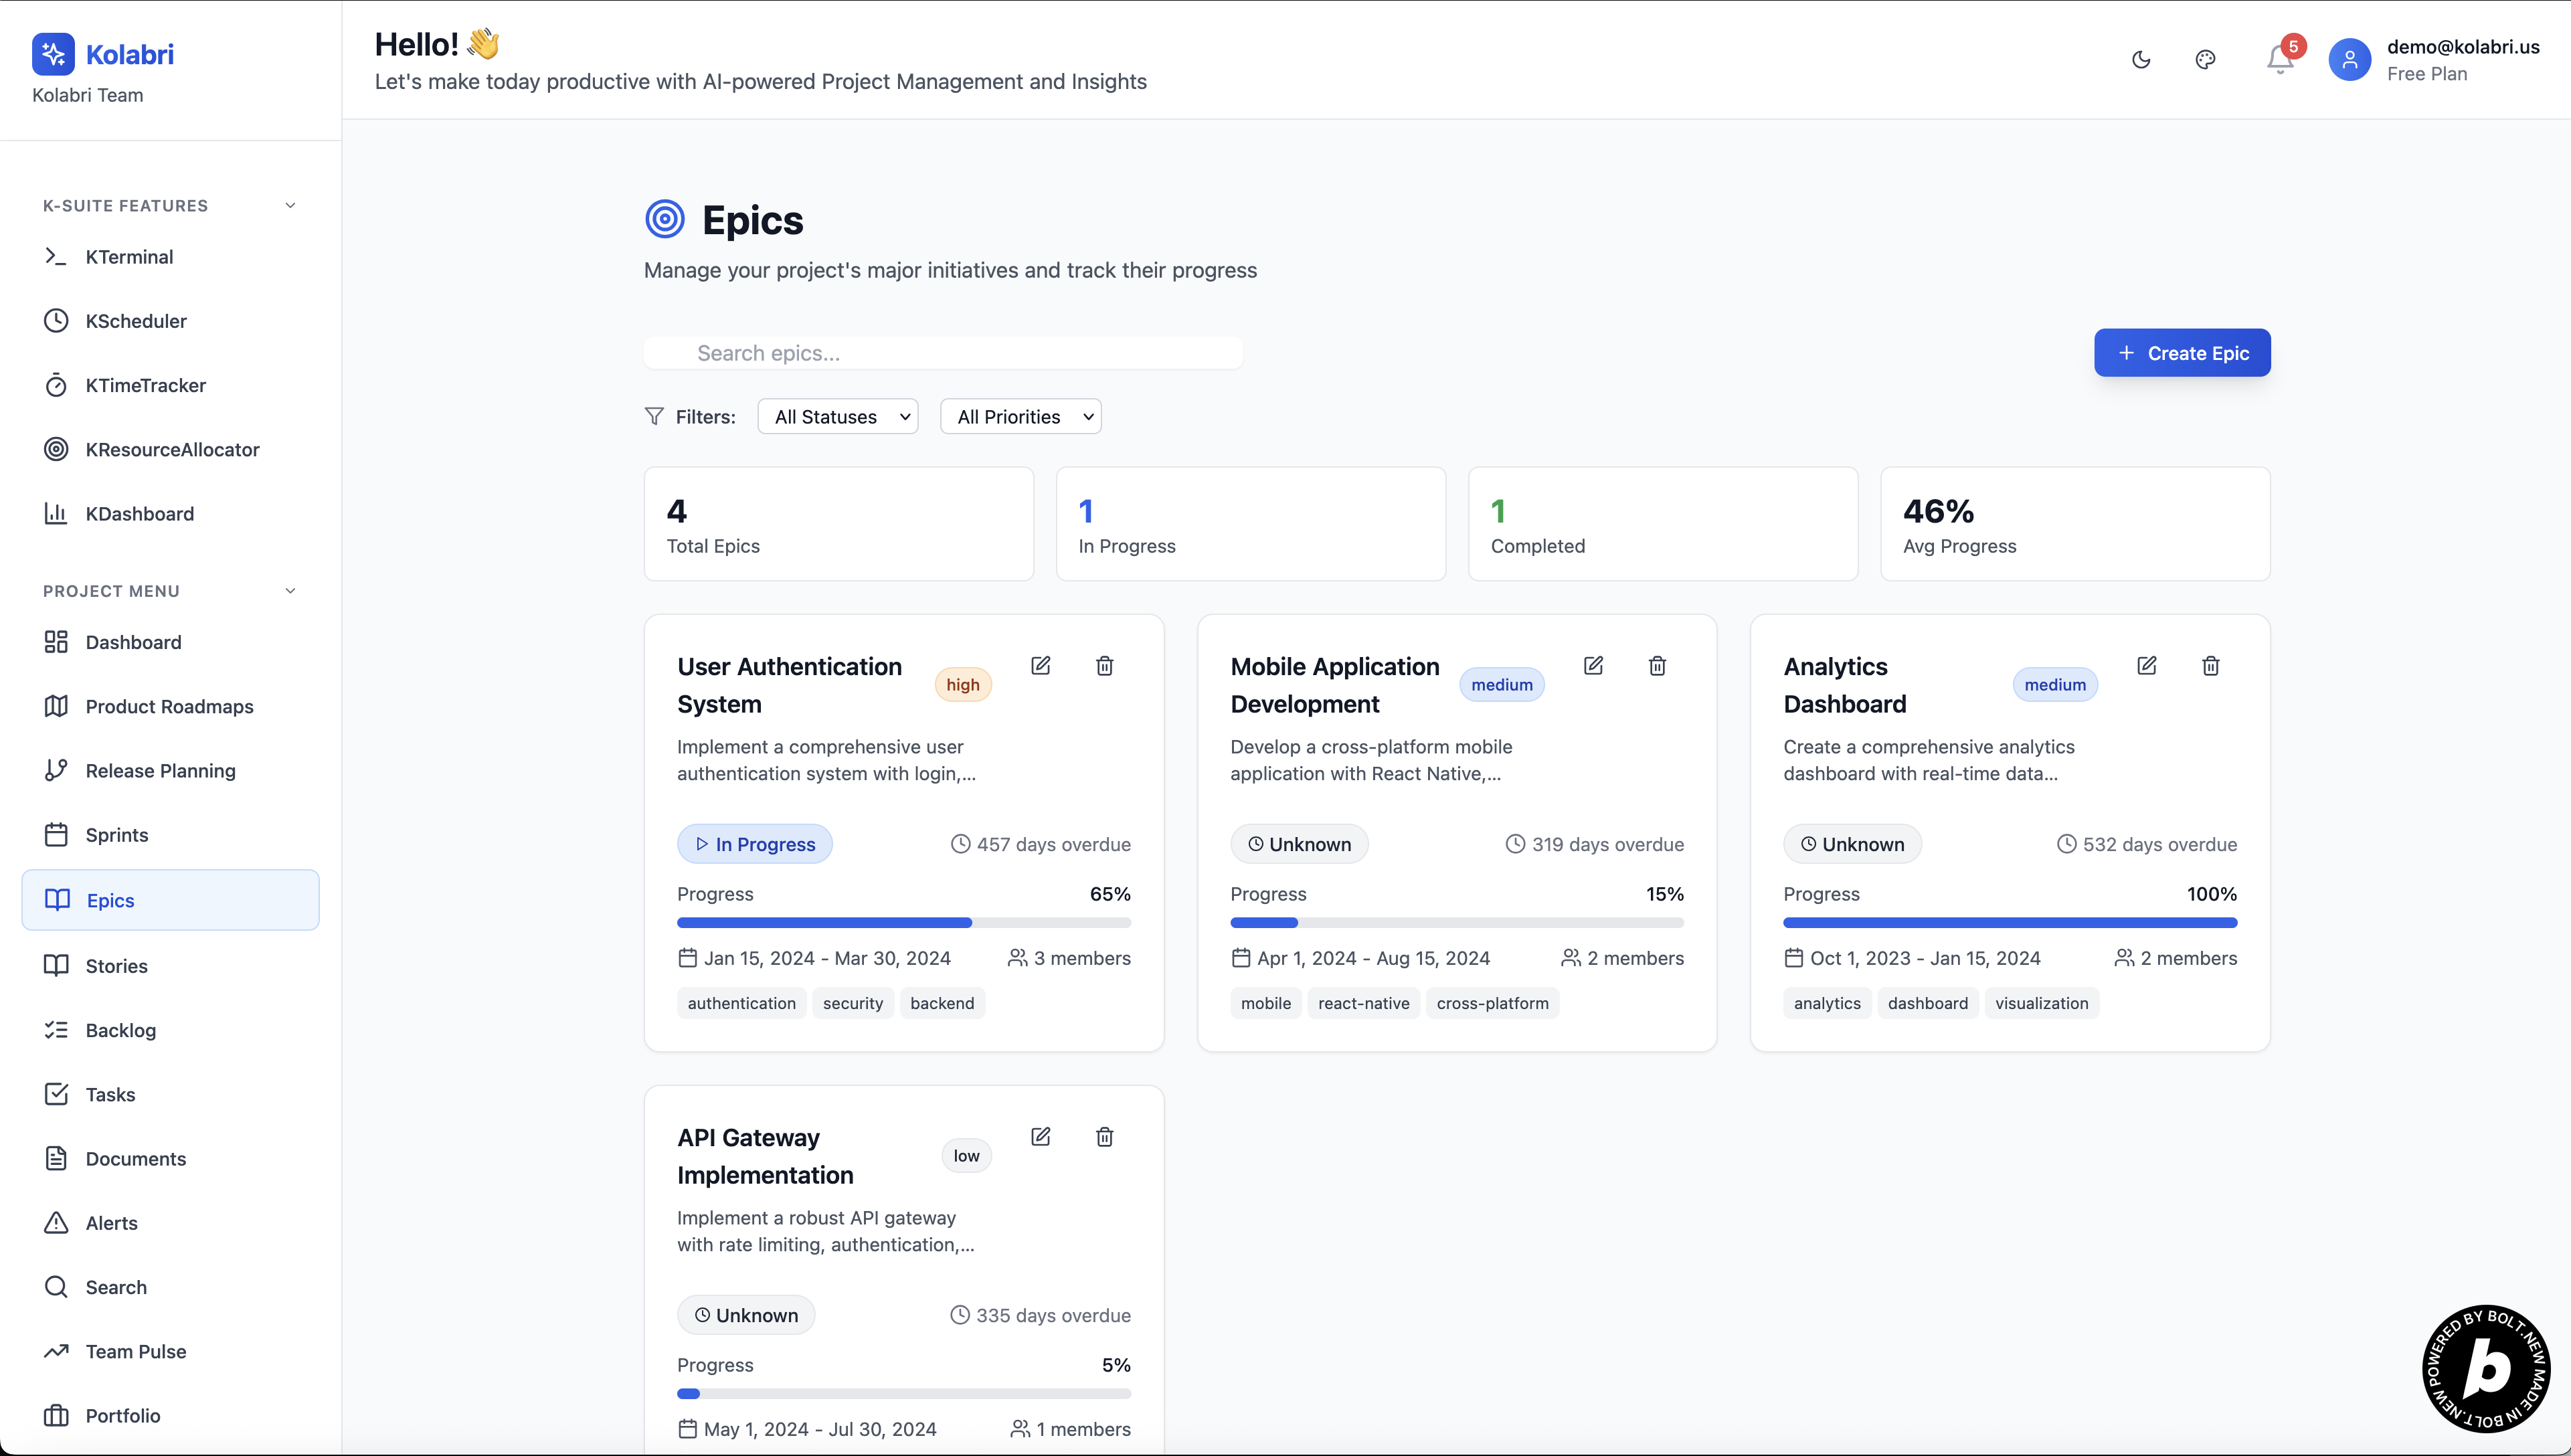Click the In Progress status badge

[755, 844]
